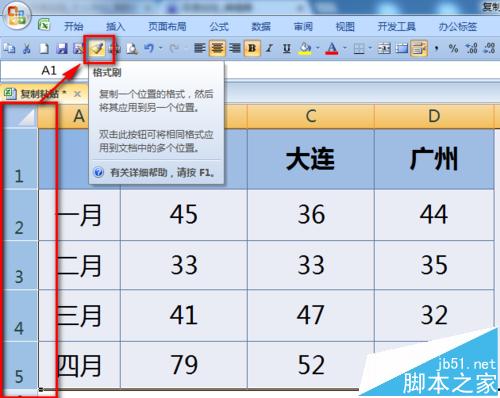Click the Font Color A icon

coord(331,49)
